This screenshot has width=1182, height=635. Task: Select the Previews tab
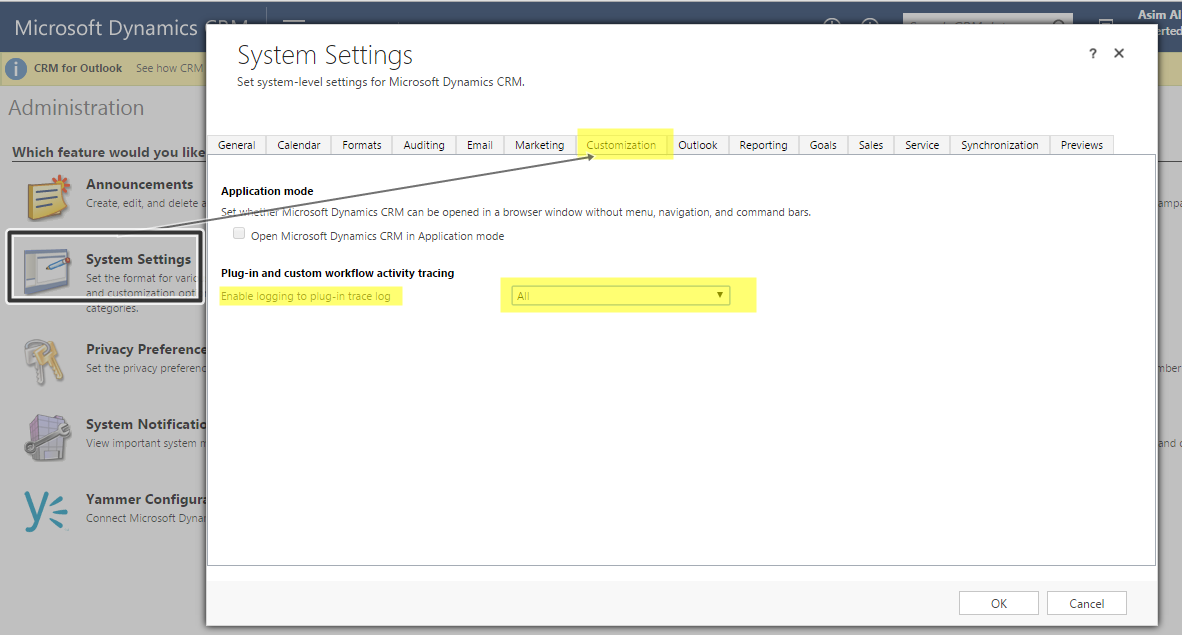1081,145
